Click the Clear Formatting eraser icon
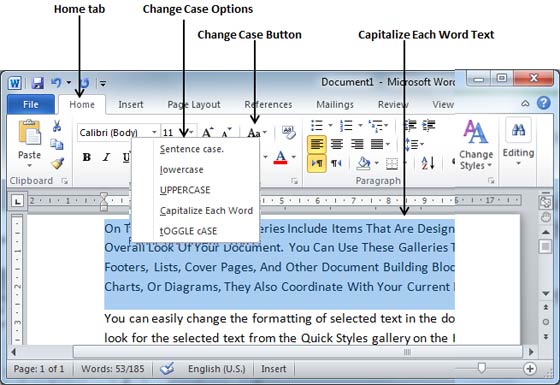This screenshot has width=560, height=385. coord(289,132)
